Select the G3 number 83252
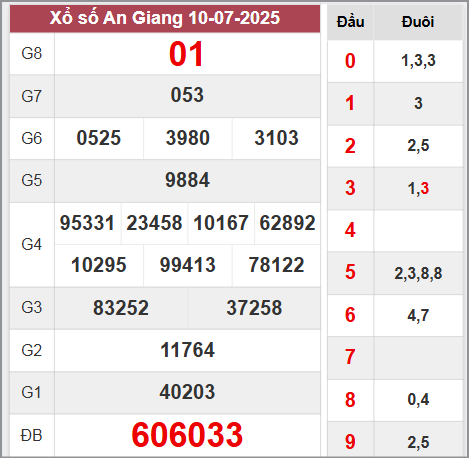Viewport: 469px width, 458px height. click(121, 308)
